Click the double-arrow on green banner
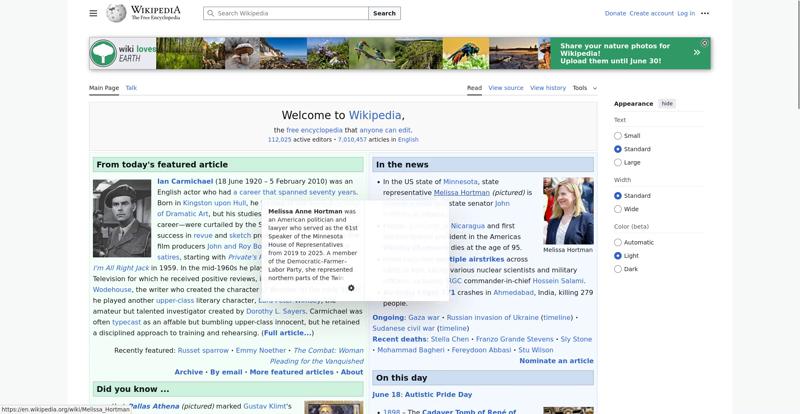800x414 pixels. pyautogui.click(x=696, y=52)
